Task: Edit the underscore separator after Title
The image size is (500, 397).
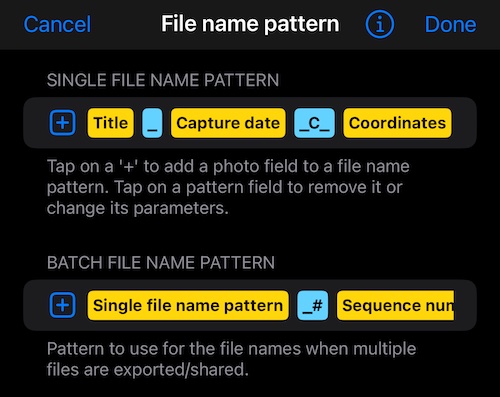Action: [x=152, y=123]
